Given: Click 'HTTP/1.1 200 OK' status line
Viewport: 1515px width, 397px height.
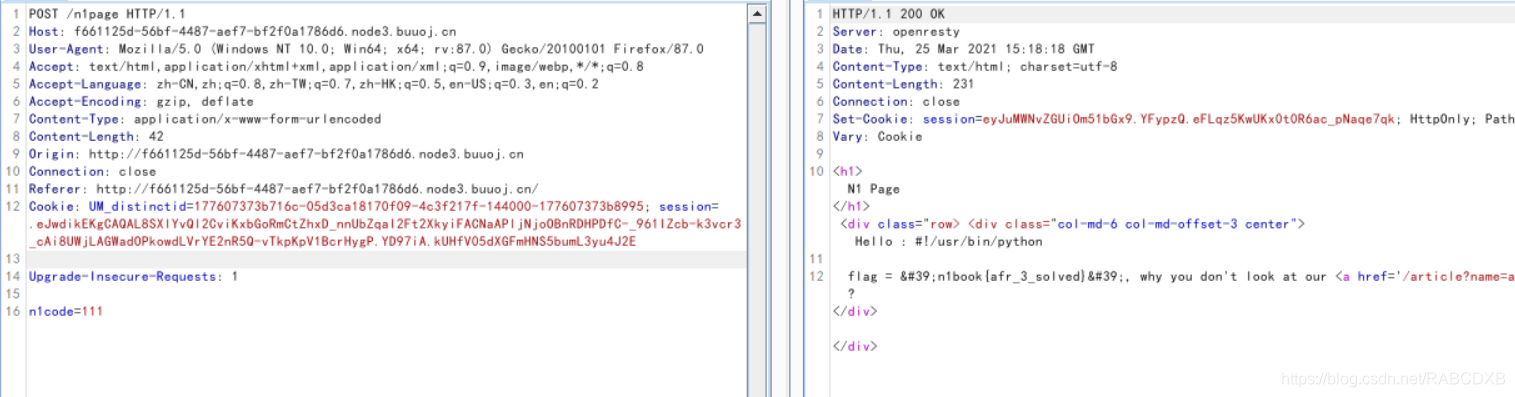Looking at the screenshot, I should tap(888, 13).
